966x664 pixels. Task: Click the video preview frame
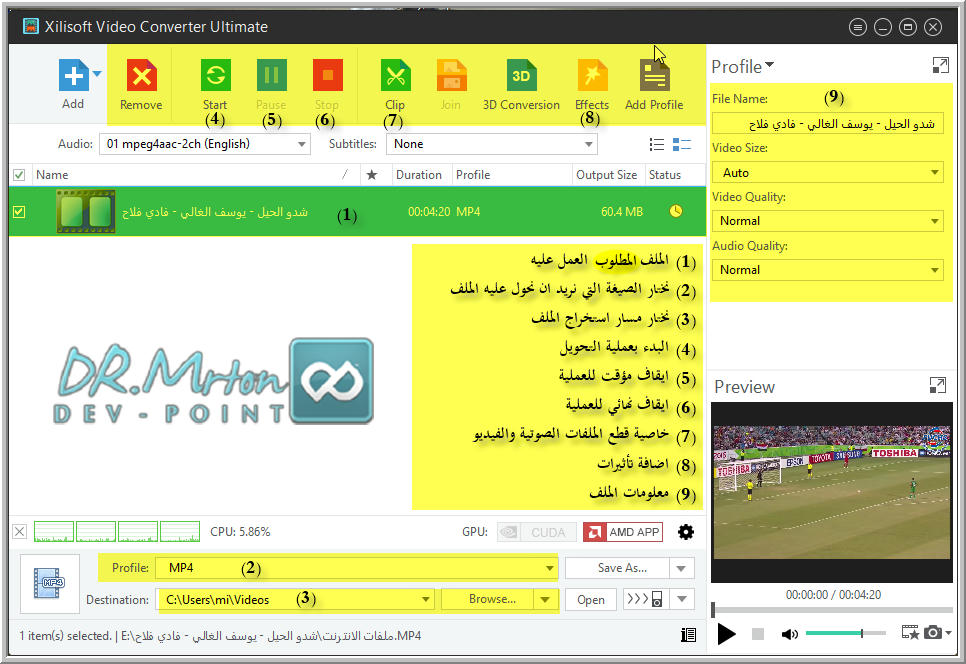tap(832, 492)
